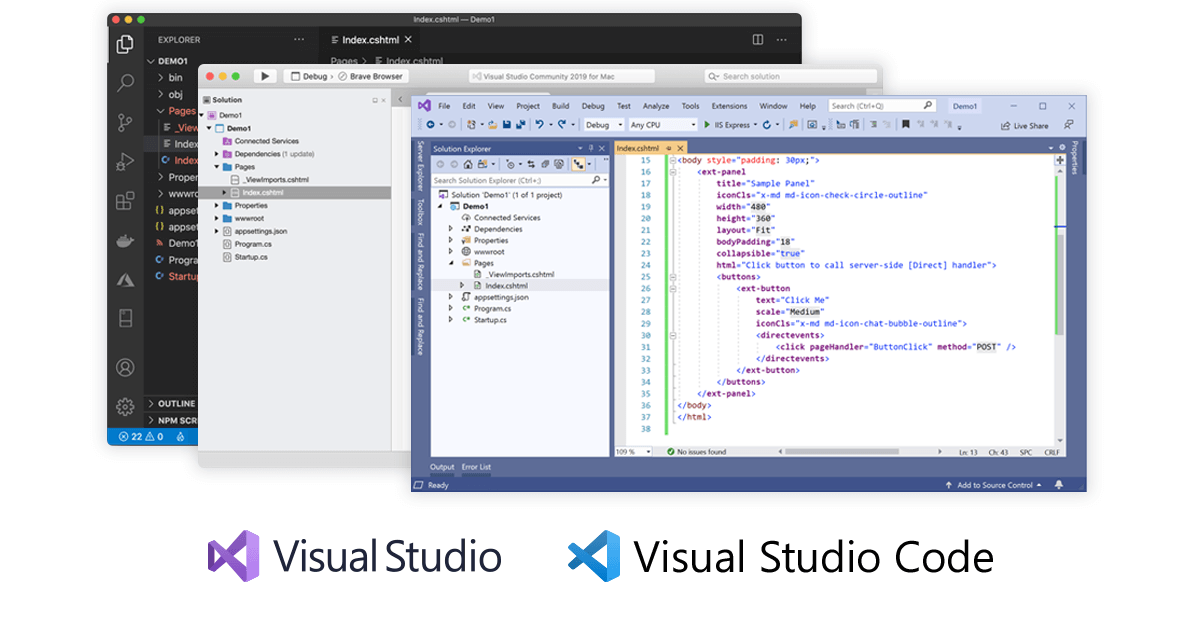The image size is (1200, 628).
Task: Open Manage gear in VS Code activity bar
Action: point(125,406)
